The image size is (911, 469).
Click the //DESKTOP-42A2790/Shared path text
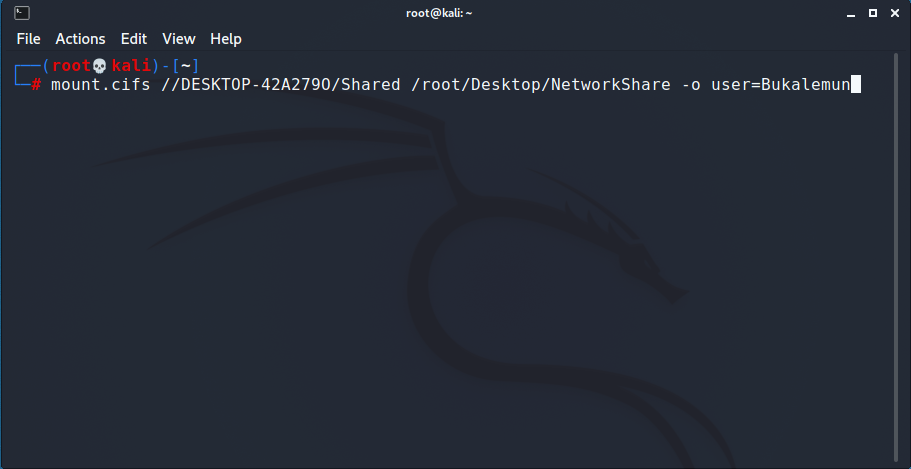281,85
